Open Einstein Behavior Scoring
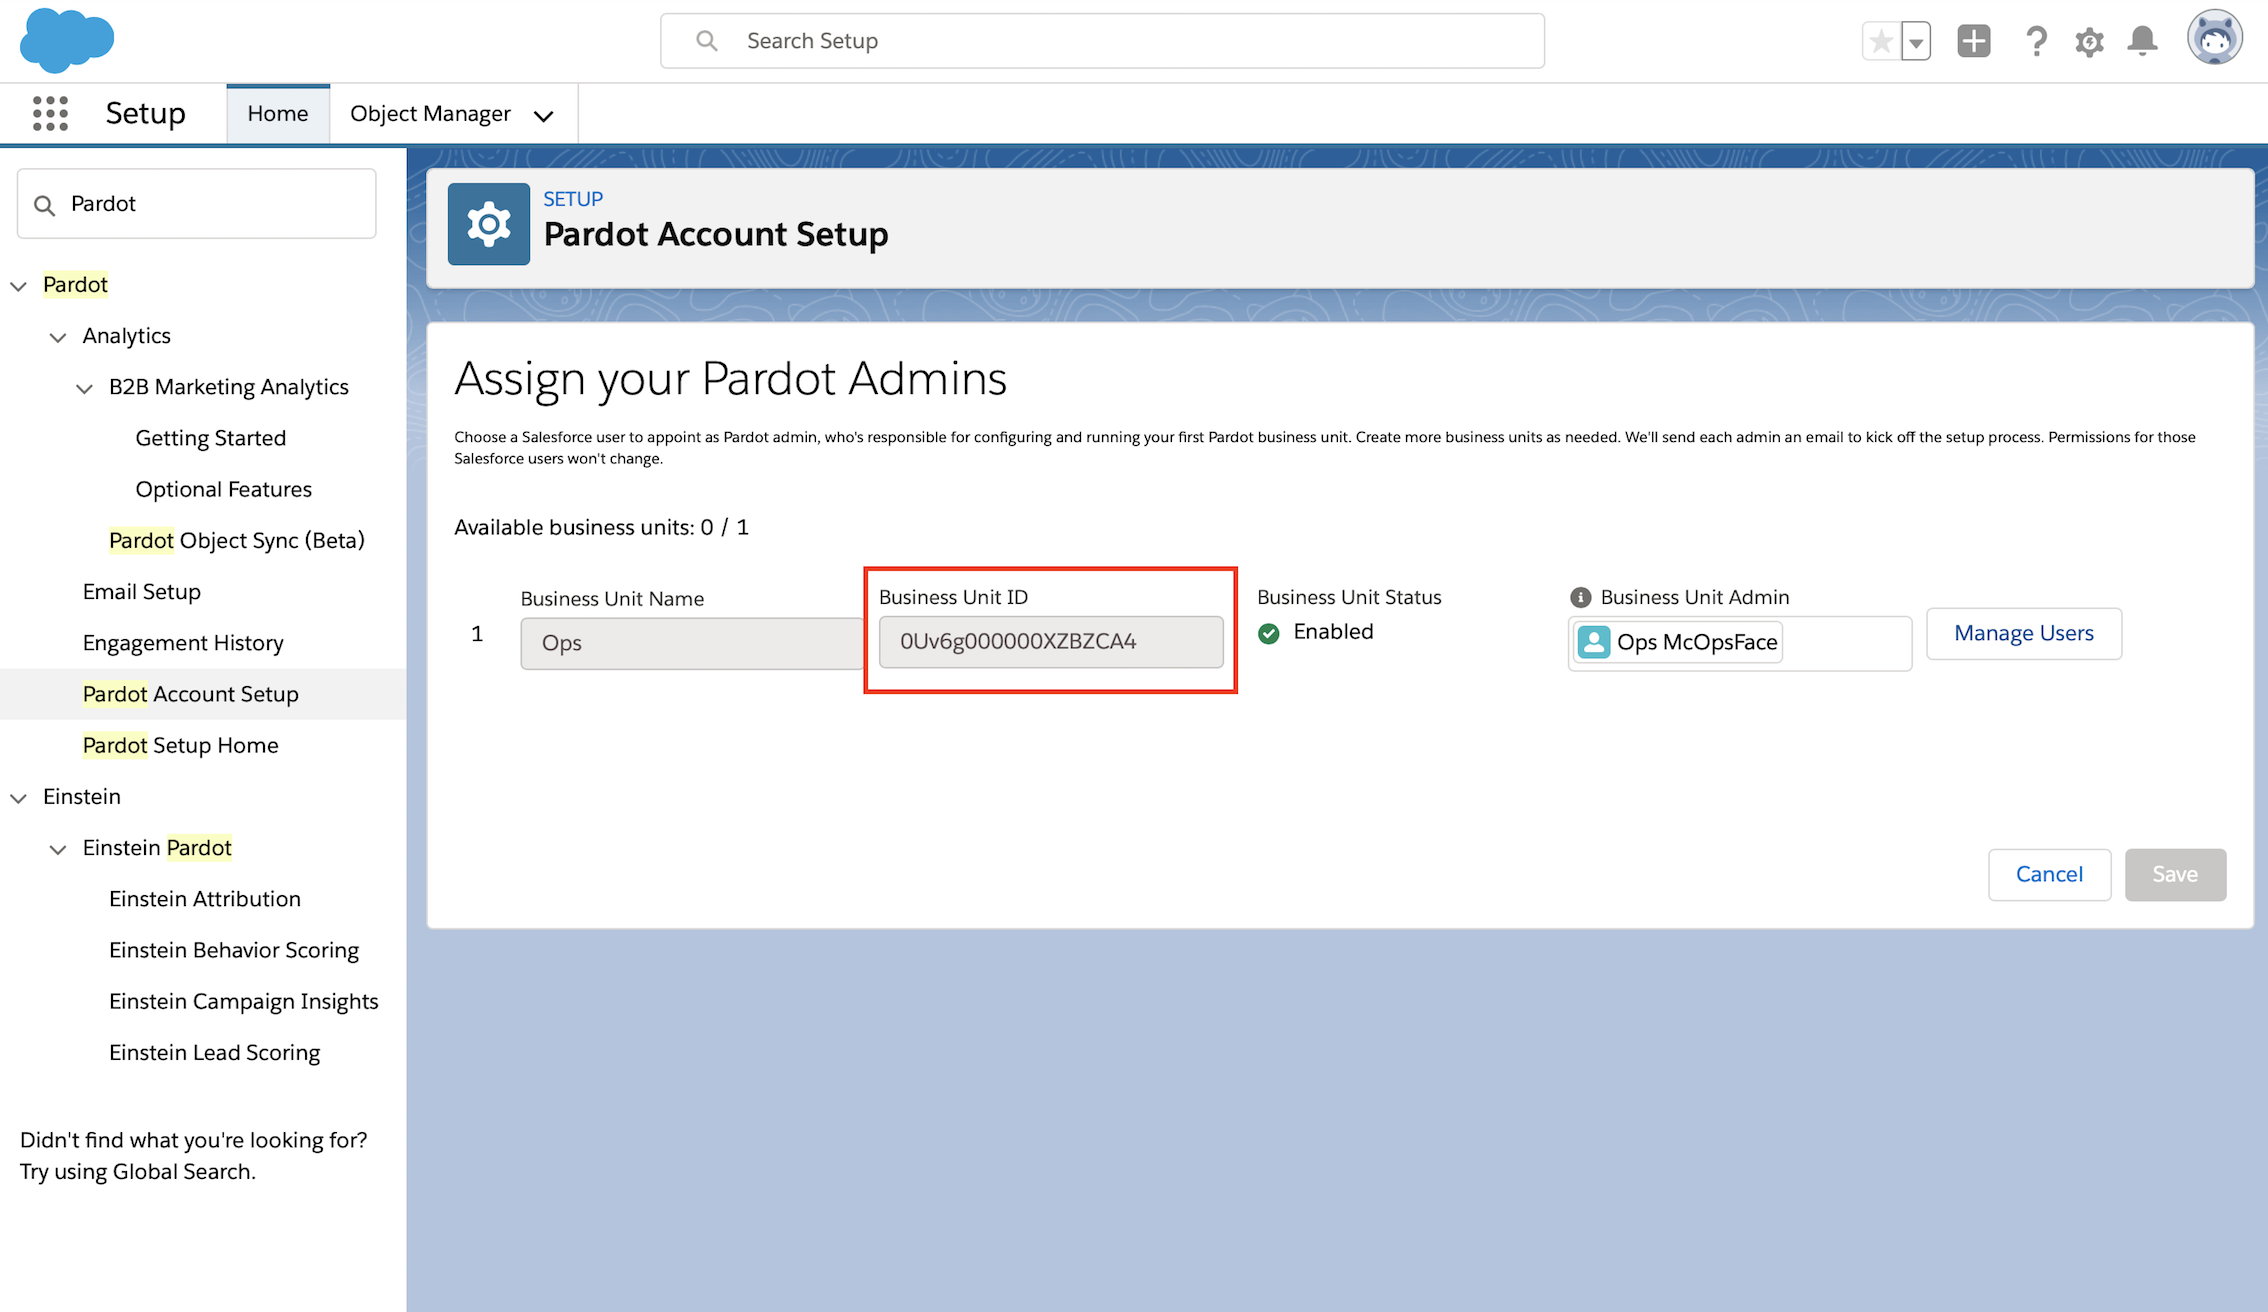Viewport: 2268px width, 1312px height. [234, 949]
